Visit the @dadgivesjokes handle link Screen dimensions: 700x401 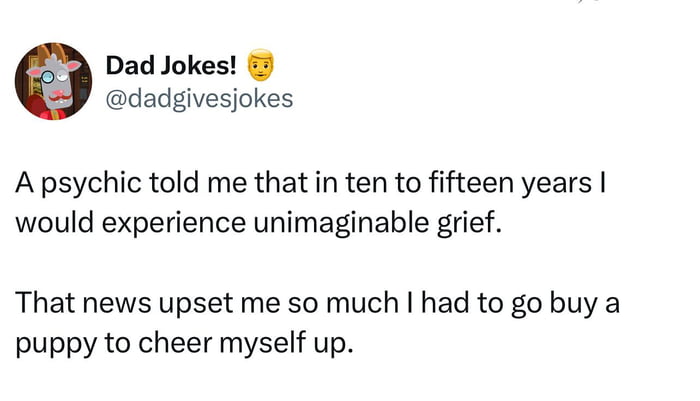199,99
